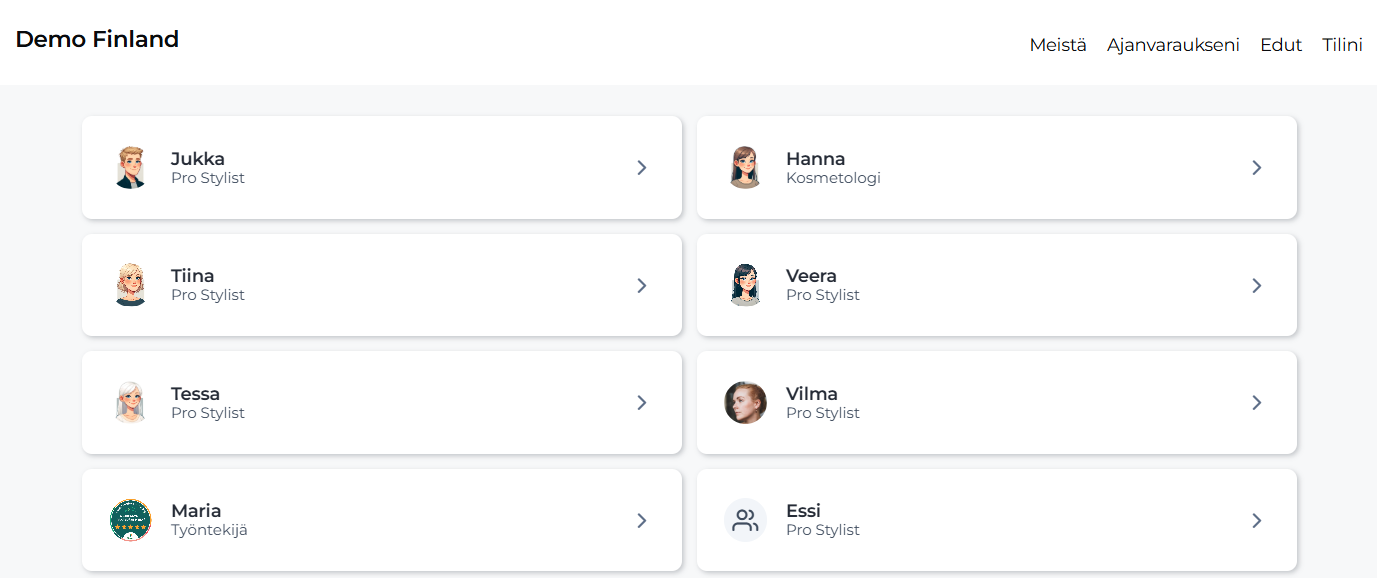Screen dimensions: 1377x578
Task: Click Veera's avatar with glasses
Action: click(x=745, y=285)
